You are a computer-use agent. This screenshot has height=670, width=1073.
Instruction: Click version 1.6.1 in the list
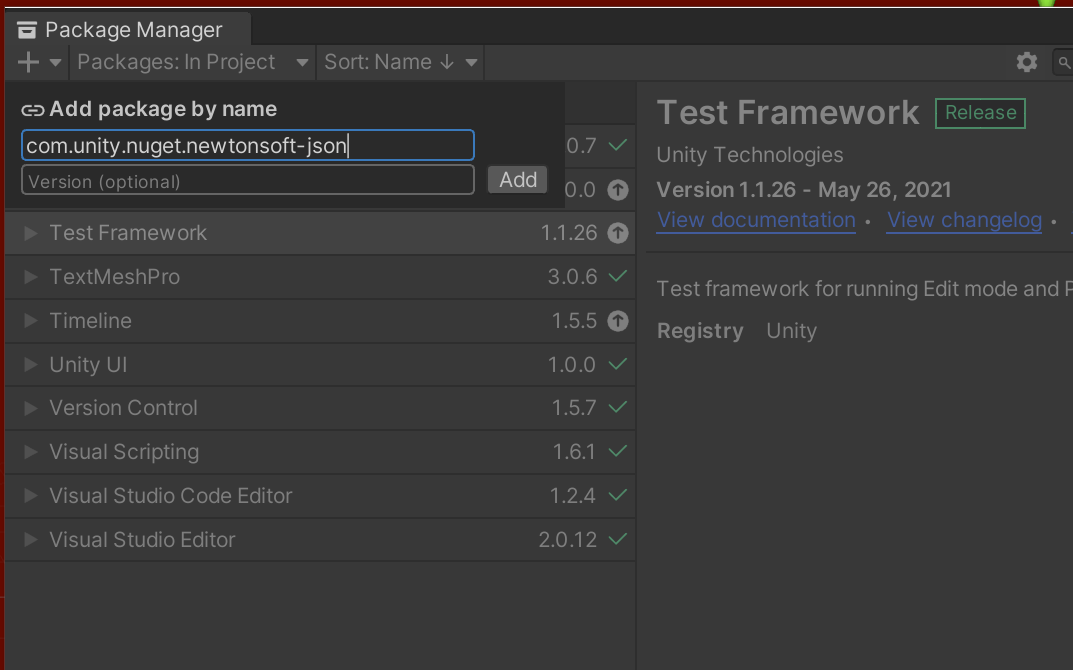574,452
